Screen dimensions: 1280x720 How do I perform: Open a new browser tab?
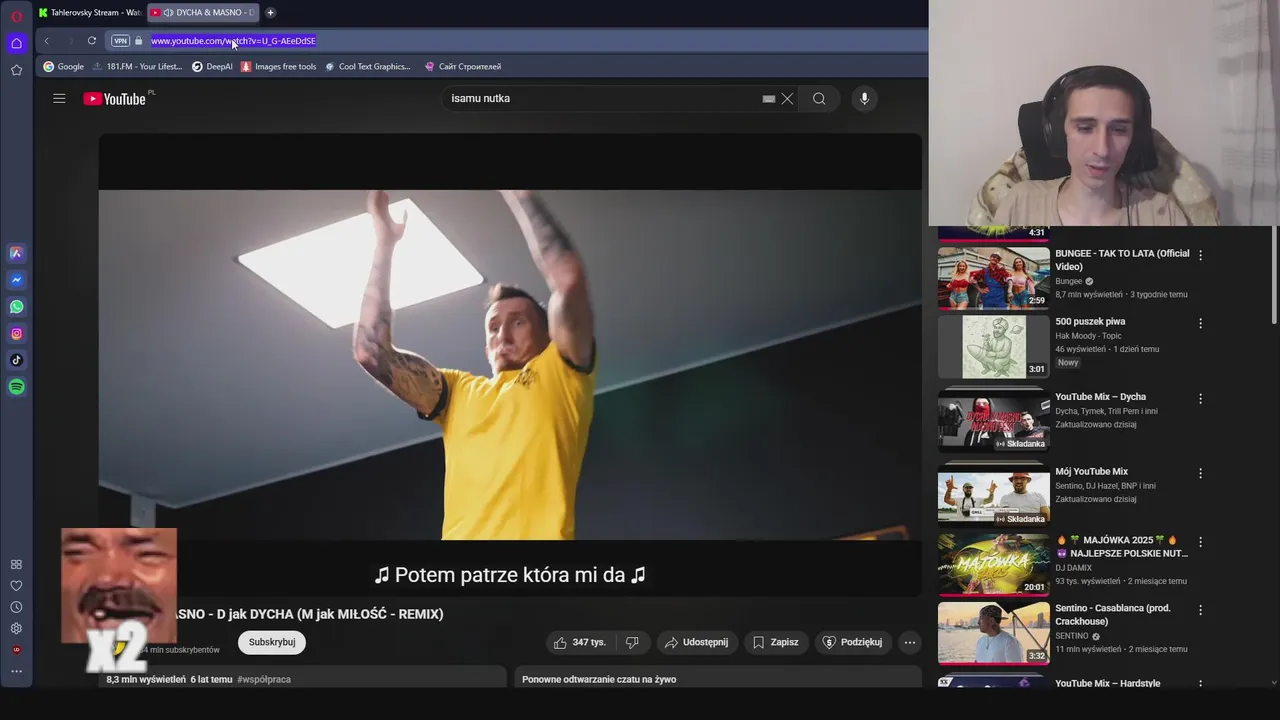[x=270, y=13]
